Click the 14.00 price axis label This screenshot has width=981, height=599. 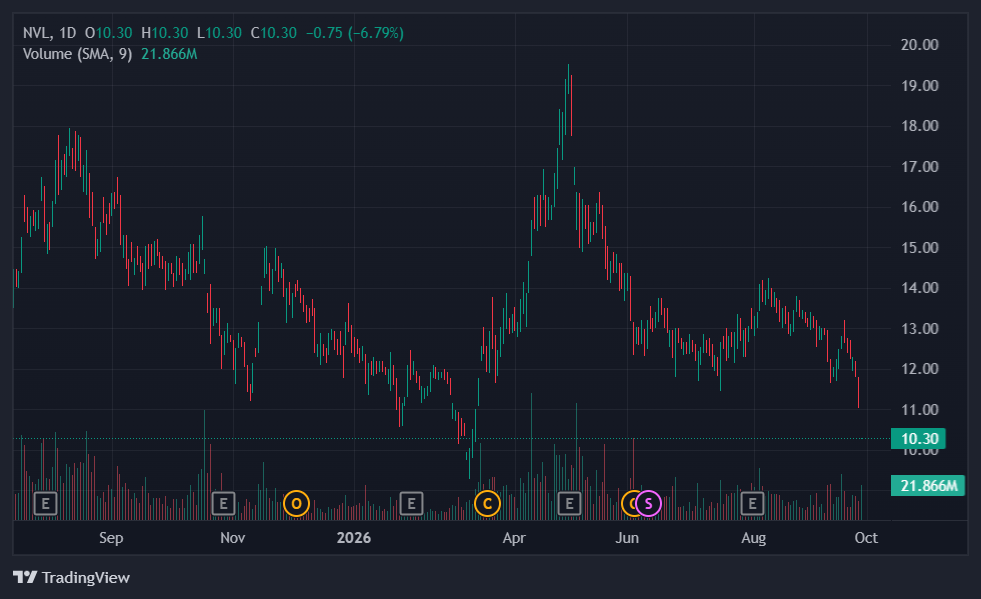[920, 288]
